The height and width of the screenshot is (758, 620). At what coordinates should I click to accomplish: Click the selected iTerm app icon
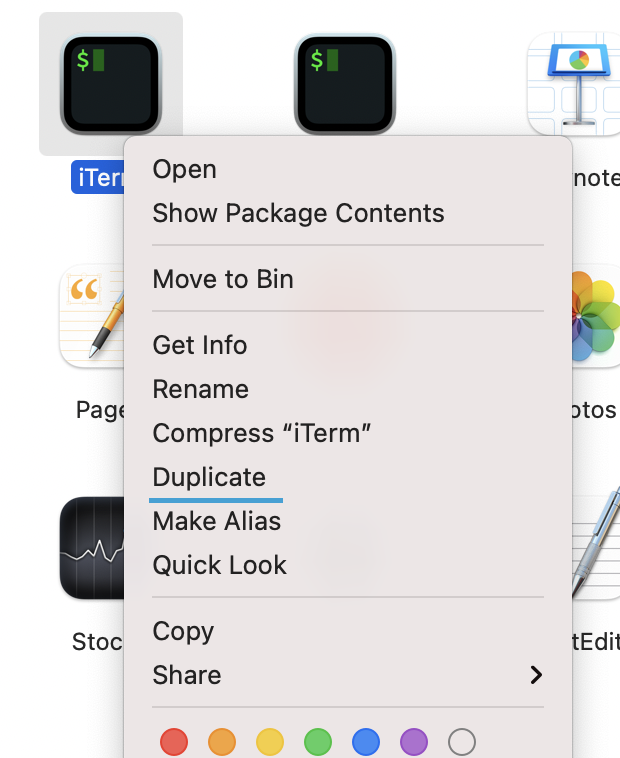click(x=110, y=84)
